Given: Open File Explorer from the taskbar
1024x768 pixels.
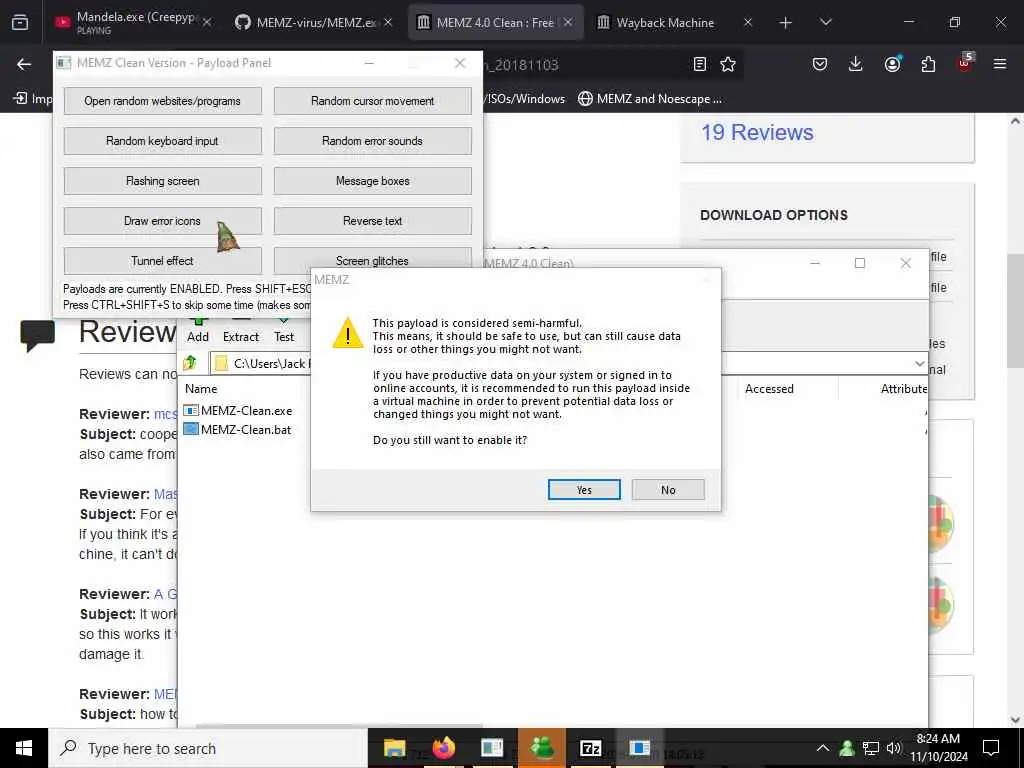Looking at the screenshot, I should (x=394, y=748).
